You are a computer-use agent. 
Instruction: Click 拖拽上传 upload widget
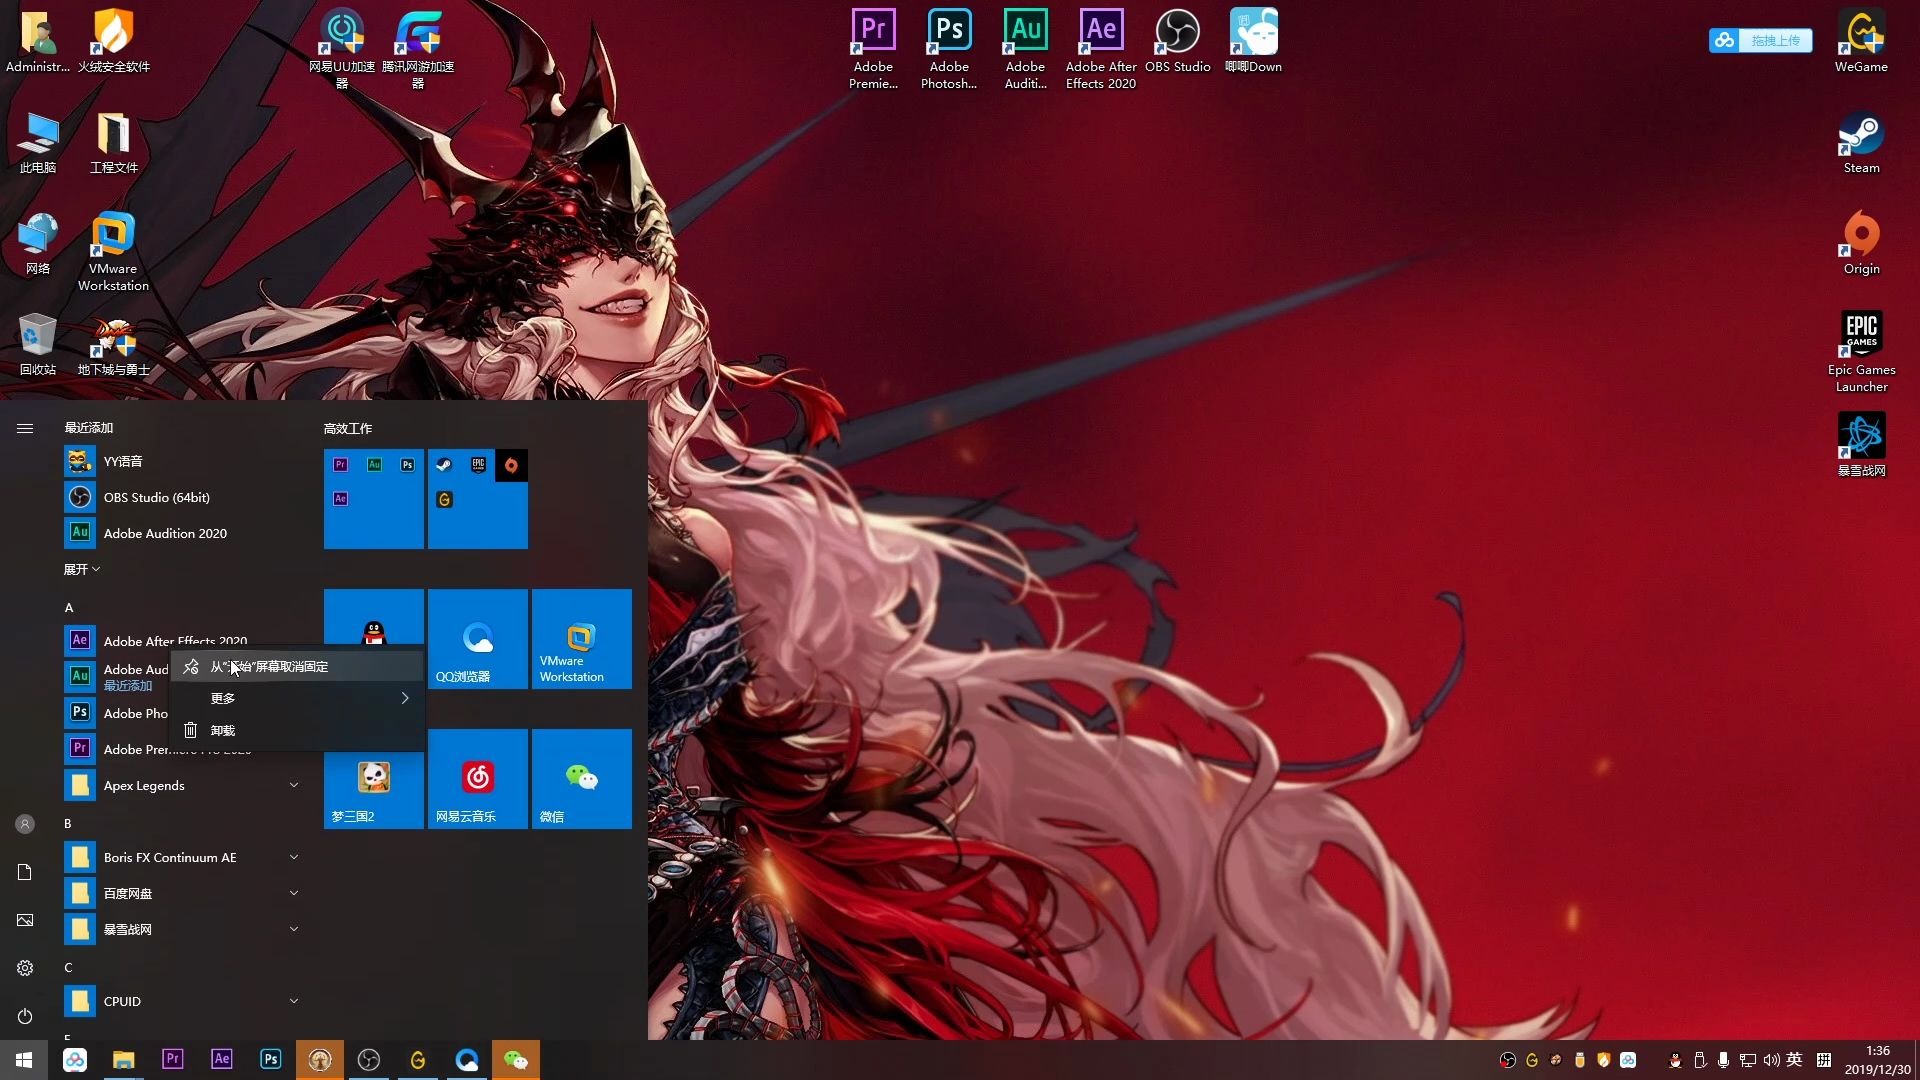tap(1760, 40)
